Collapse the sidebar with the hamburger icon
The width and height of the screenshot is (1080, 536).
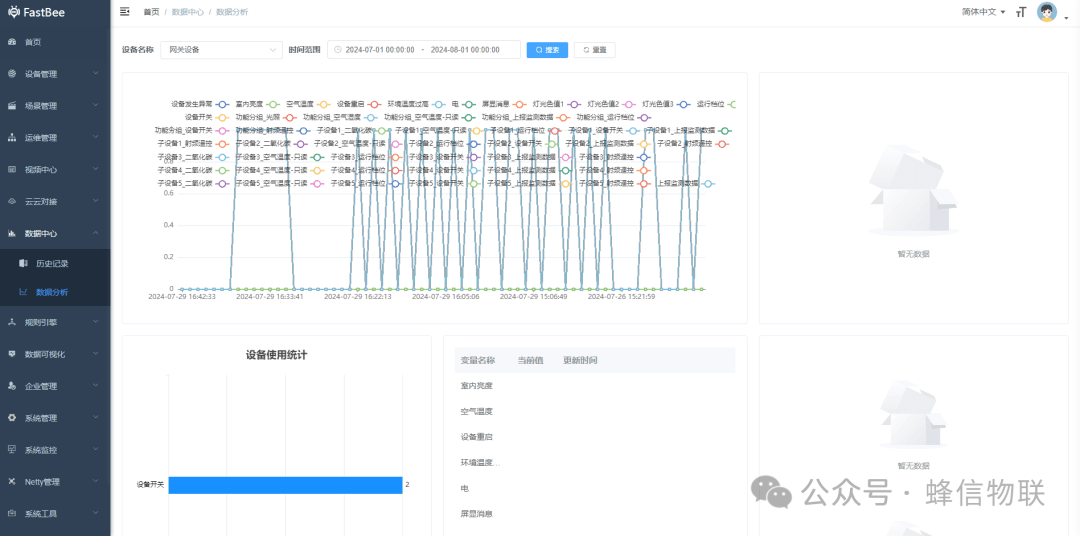(125, 12)
